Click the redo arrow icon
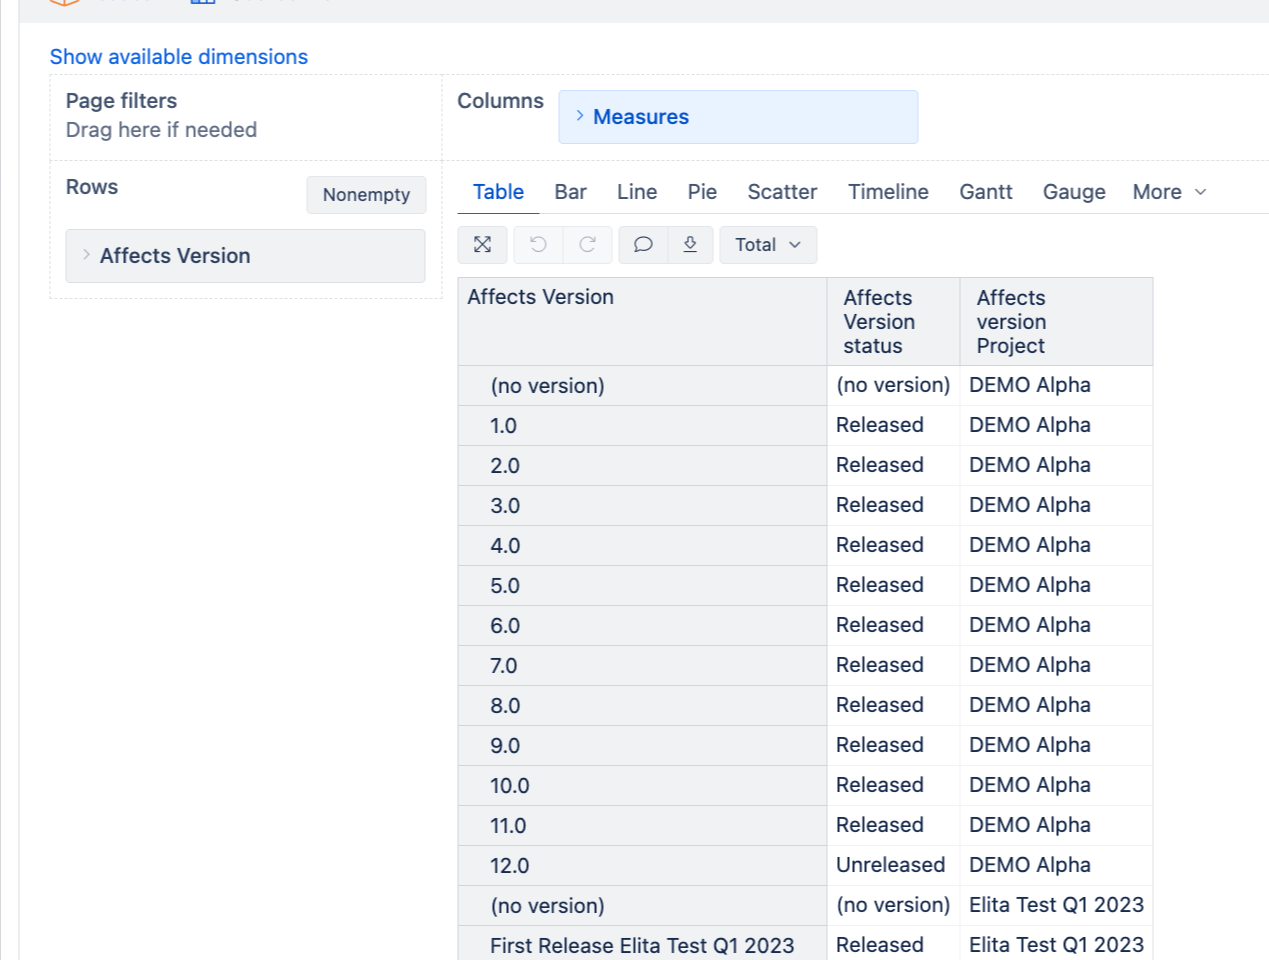This screenshot has height=960, width=1269. click(588, 245)
